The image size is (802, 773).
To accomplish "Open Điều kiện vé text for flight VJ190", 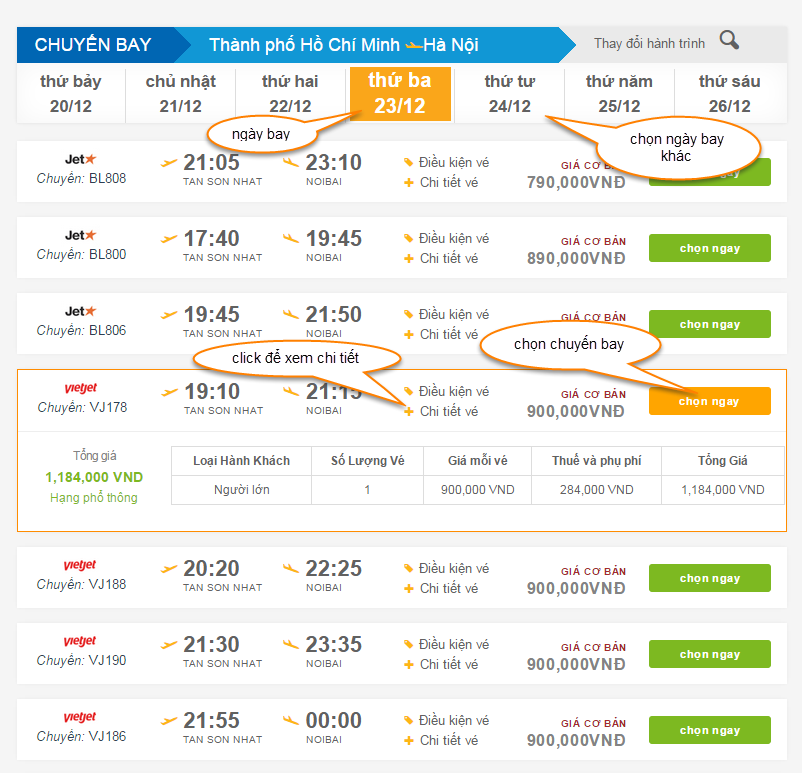I will coord(454,644).
